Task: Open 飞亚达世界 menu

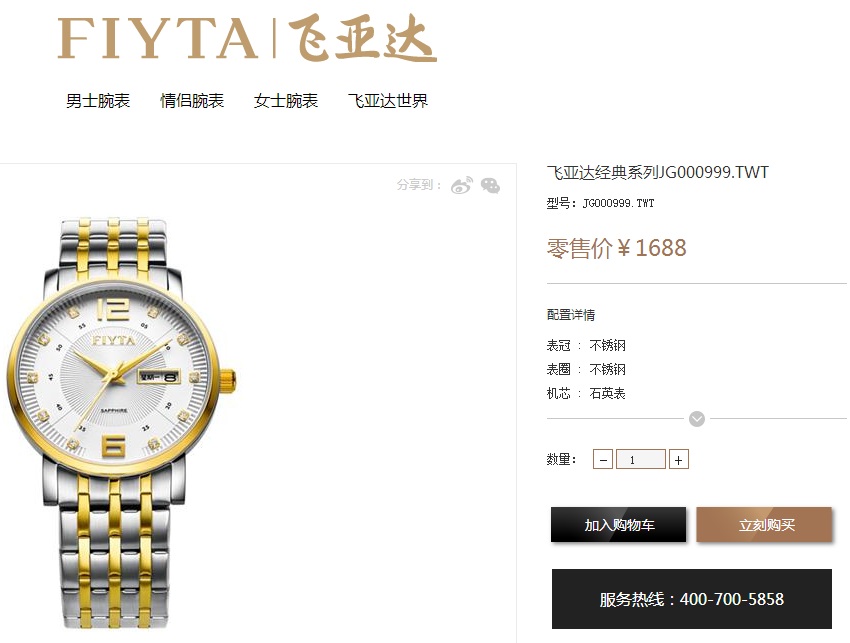Action: [388, 101]
